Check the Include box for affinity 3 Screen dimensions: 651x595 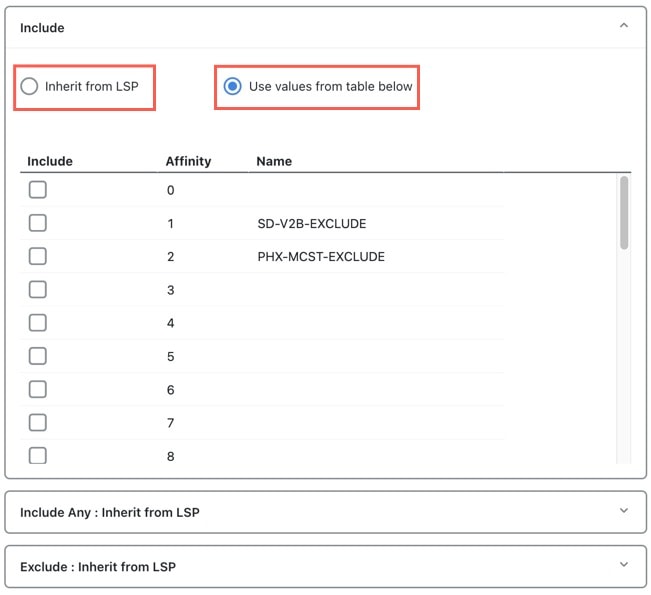(x=38, y=289)
